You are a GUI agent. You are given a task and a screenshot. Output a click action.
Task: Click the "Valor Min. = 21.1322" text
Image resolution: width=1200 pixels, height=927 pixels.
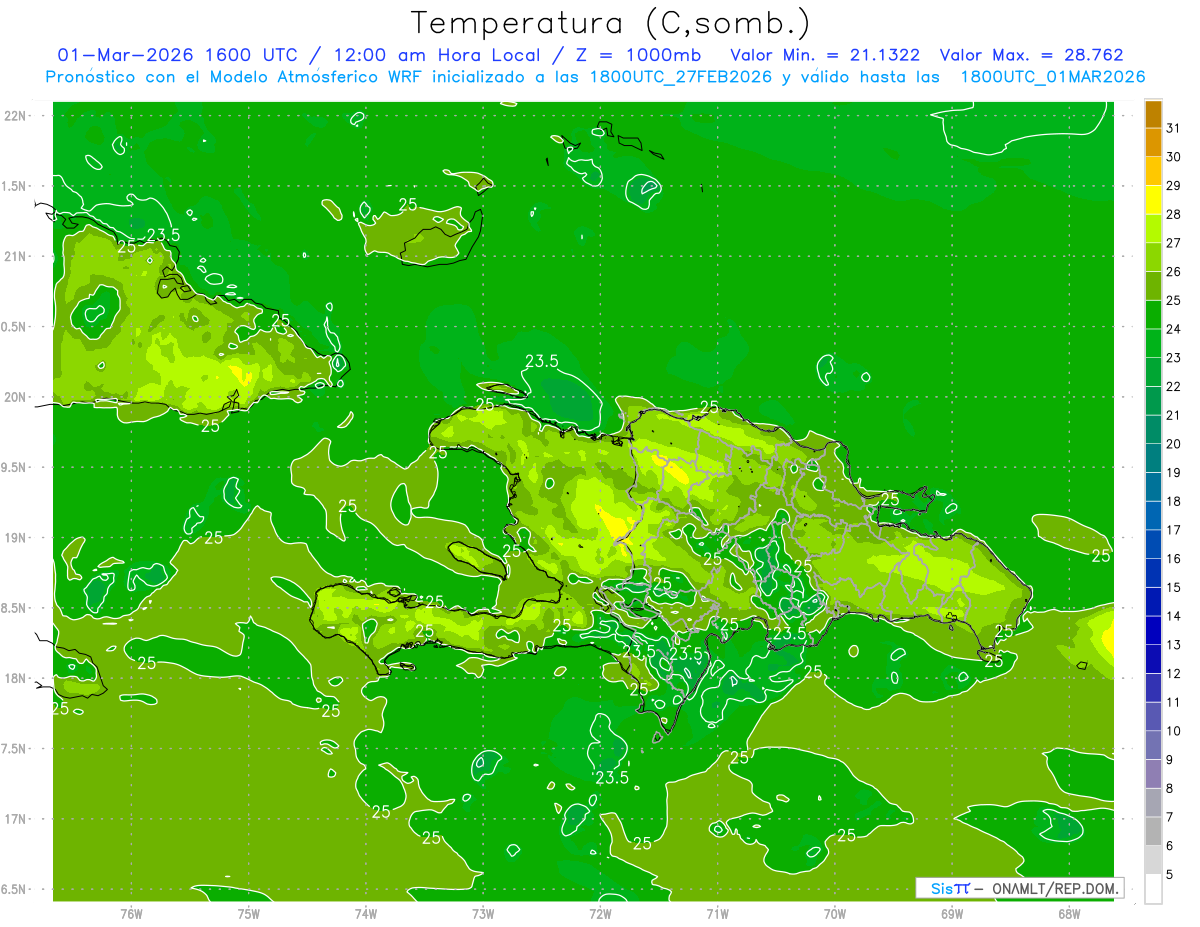[825, 55]
